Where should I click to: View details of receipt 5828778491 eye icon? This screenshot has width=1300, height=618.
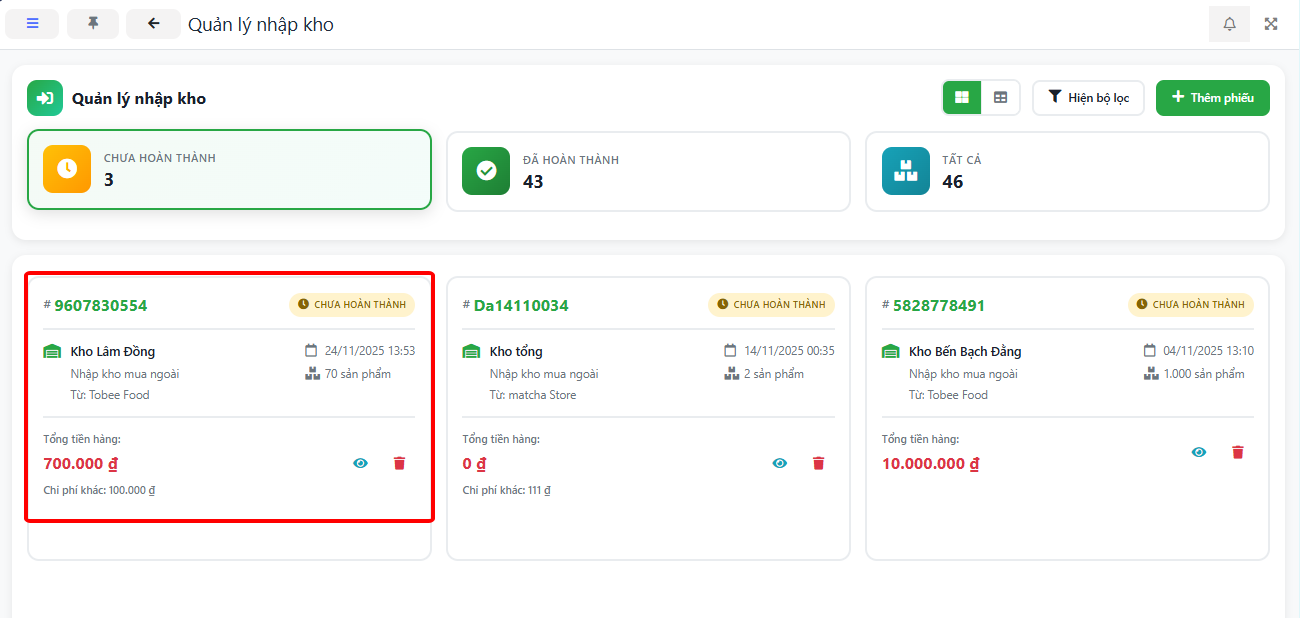pyautogui.click(x=1198, y=452)
